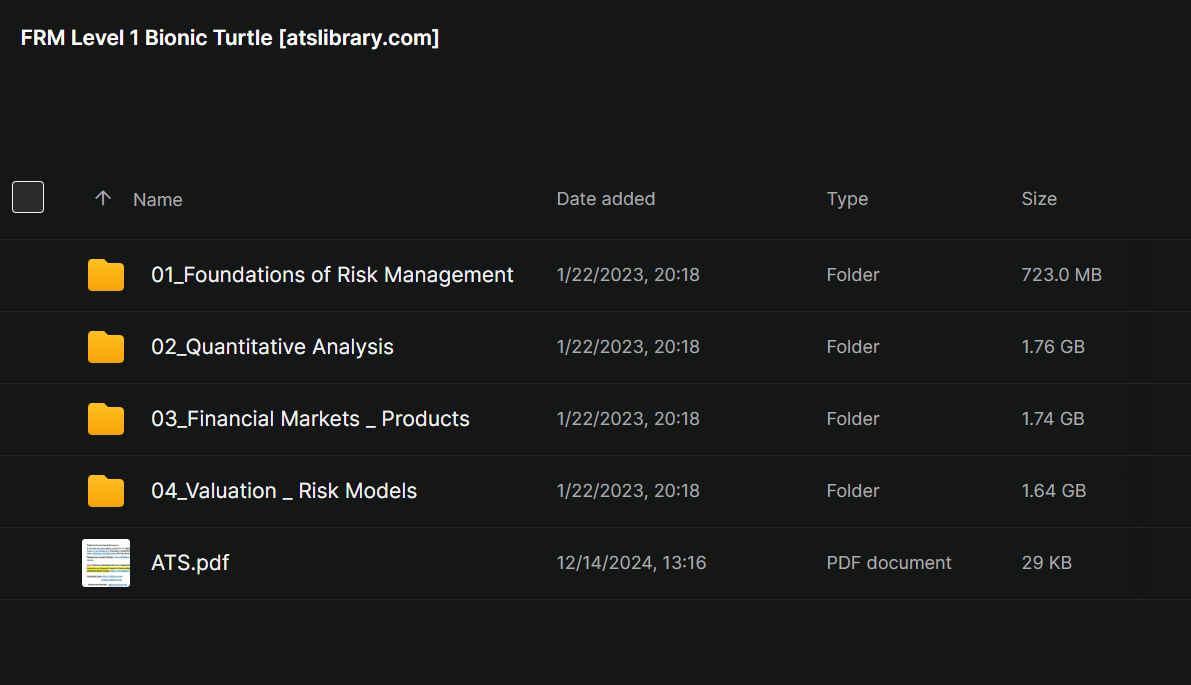Open the 04_Valuation _ Risk Models folder
Image resolution: width=1191 pixels, height=685 pixels.
(284, 491)
